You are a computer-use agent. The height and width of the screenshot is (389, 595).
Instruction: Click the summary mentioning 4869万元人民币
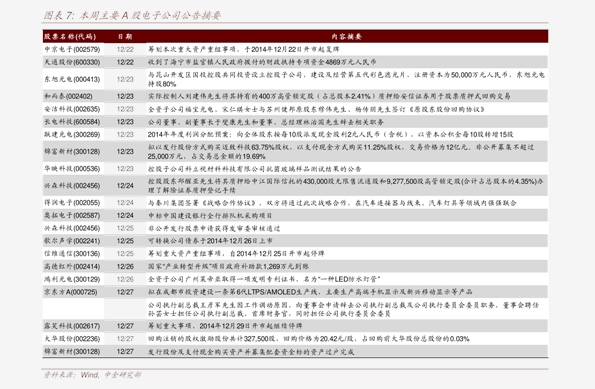pyautogui.click(x=262, y=62)
